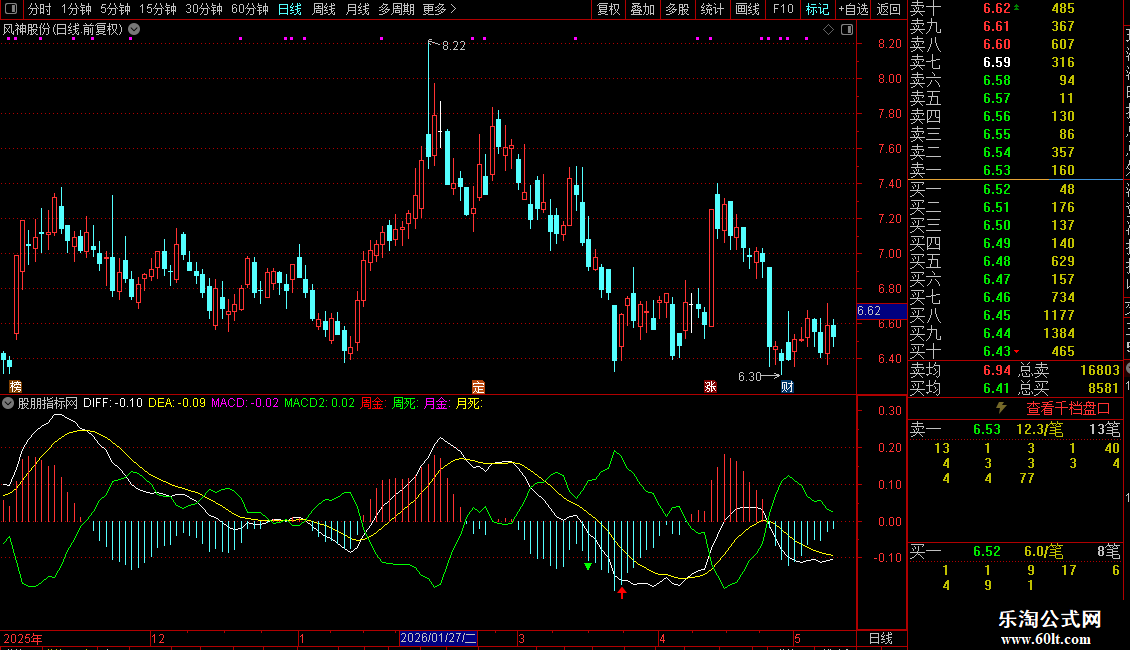
Task: Open the 多周期 multi-period view
Action: (x=396, y=9)
